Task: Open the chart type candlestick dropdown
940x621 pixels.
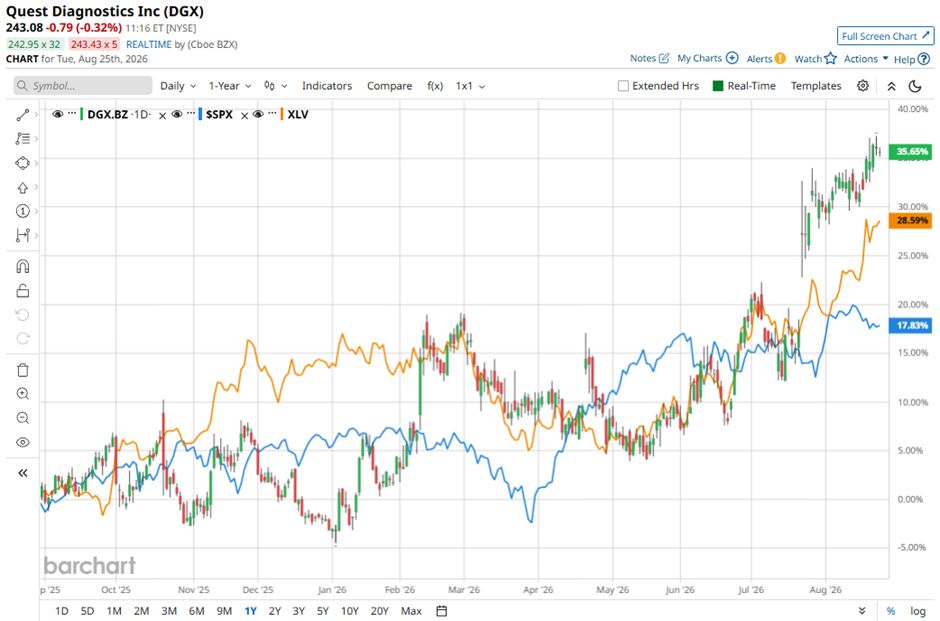Action: point(275,86)
